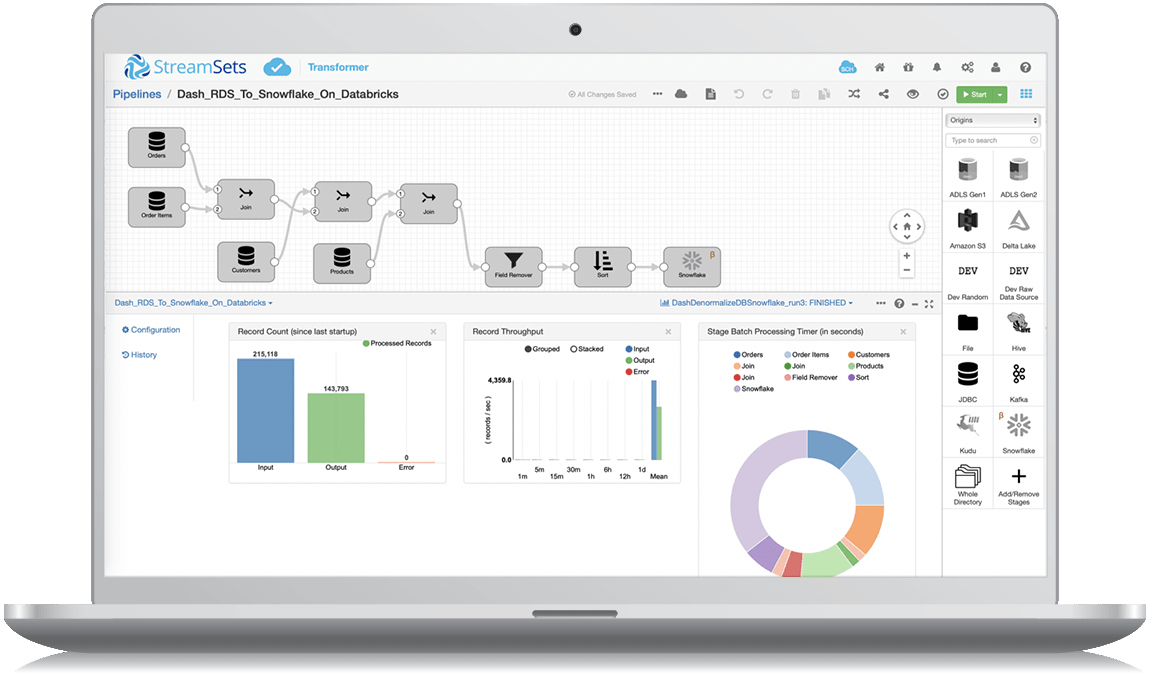
Task: Open user account icon in header
Action: click(x=995, y=67)
